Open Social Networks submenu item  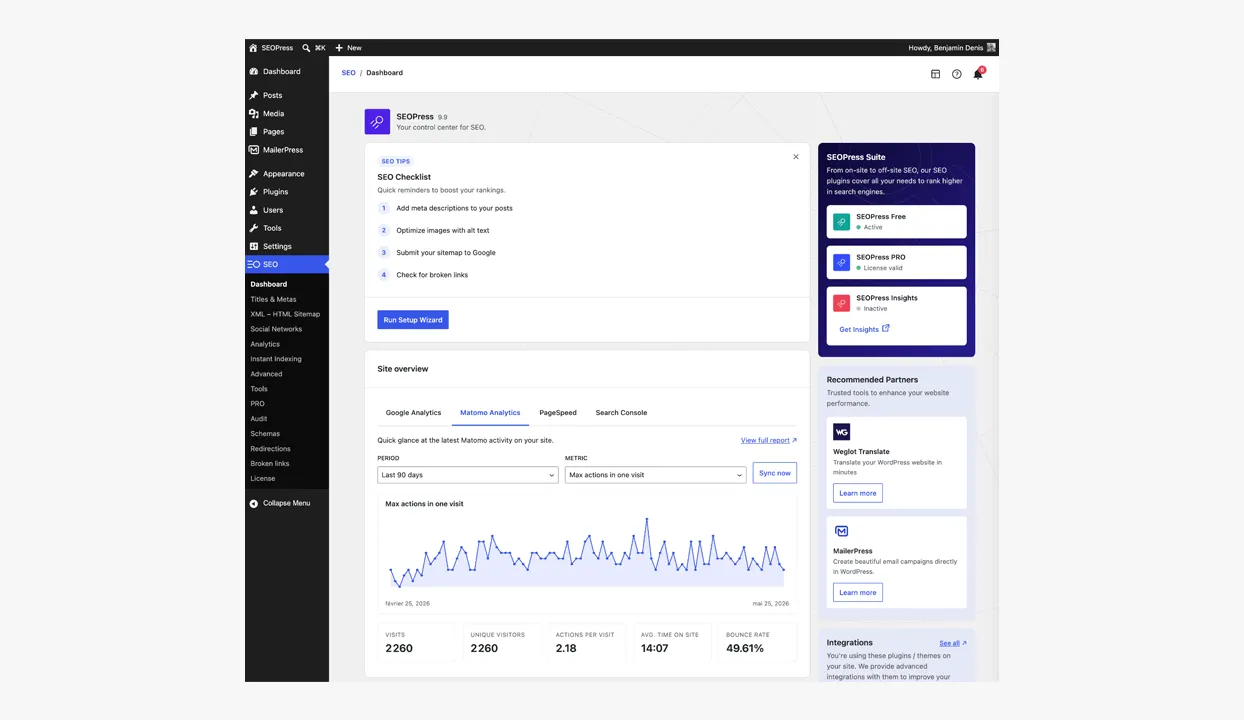(276, 329)
